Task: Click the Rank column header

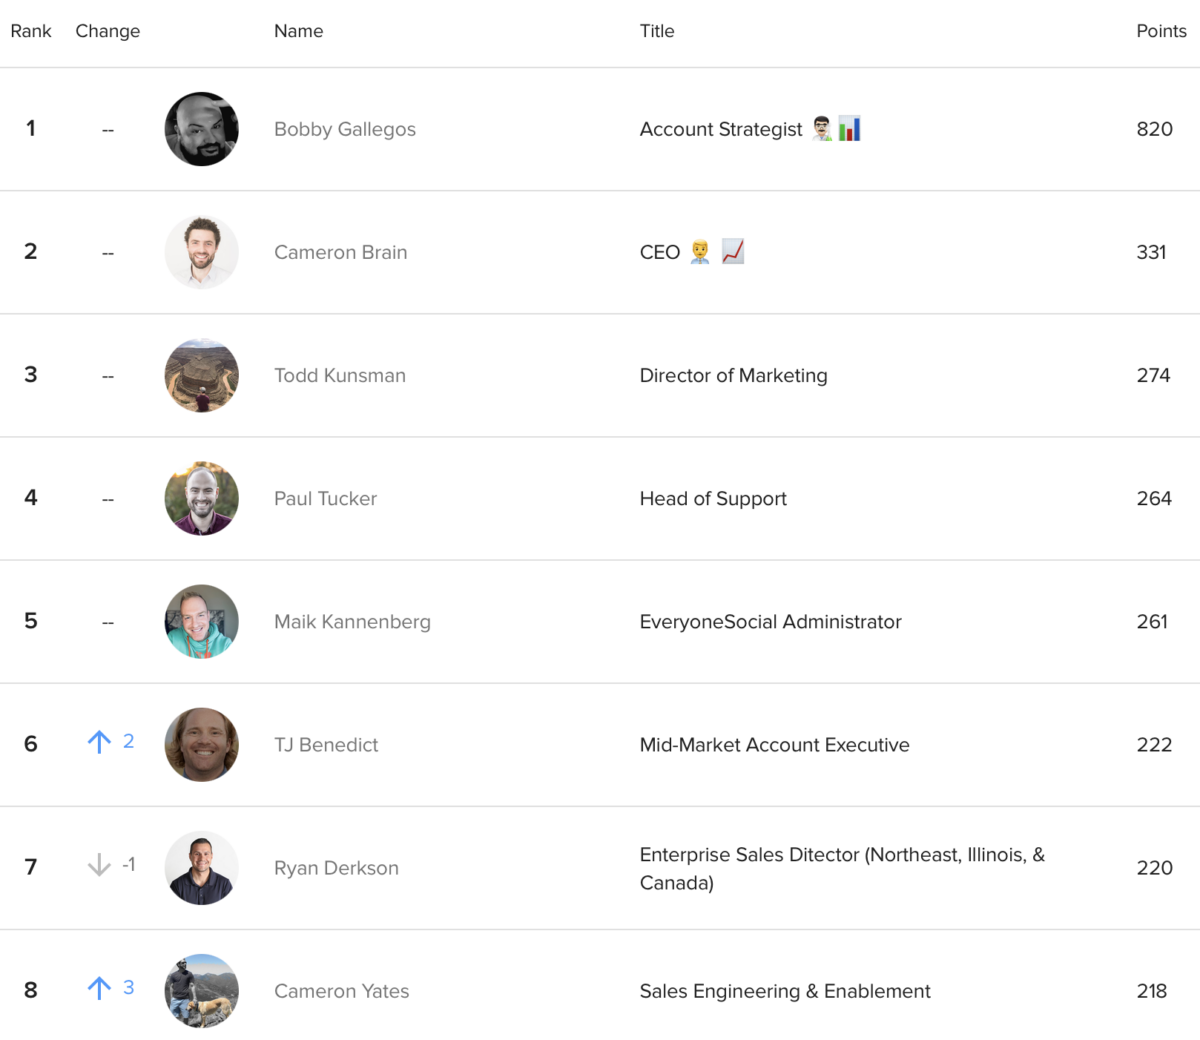Action: click(31, 31)
